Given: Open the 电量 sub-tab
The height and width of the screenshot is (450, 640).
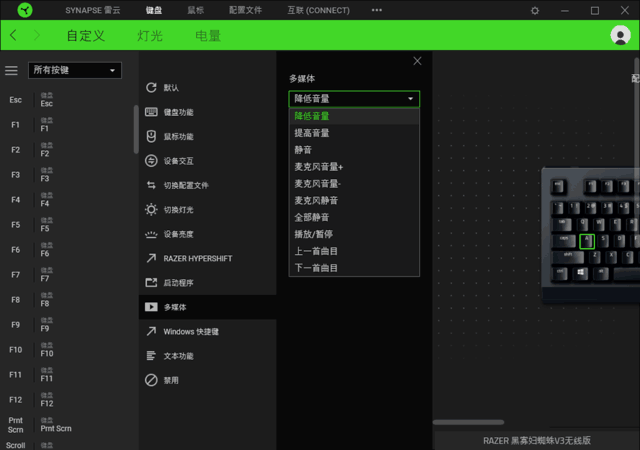Looking at the screenshot, I should click(208, 36).
